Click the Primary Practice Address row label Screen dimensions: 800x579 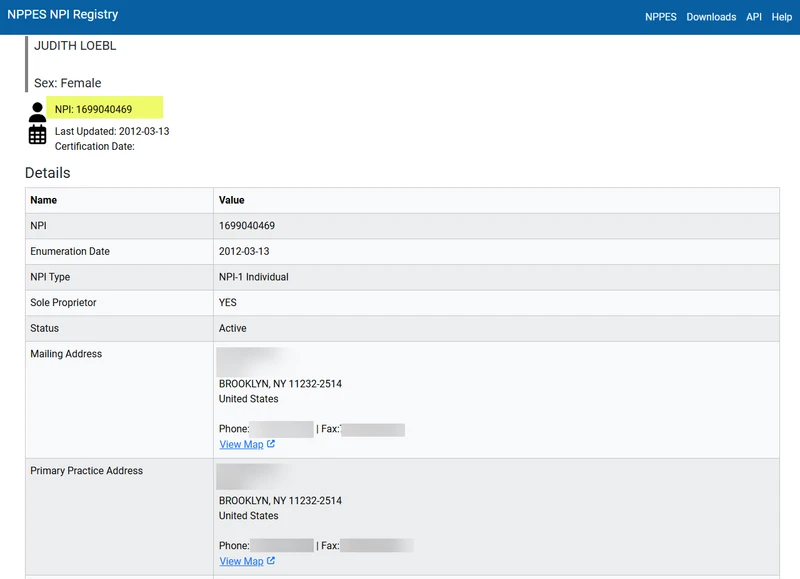click(86, 471)
